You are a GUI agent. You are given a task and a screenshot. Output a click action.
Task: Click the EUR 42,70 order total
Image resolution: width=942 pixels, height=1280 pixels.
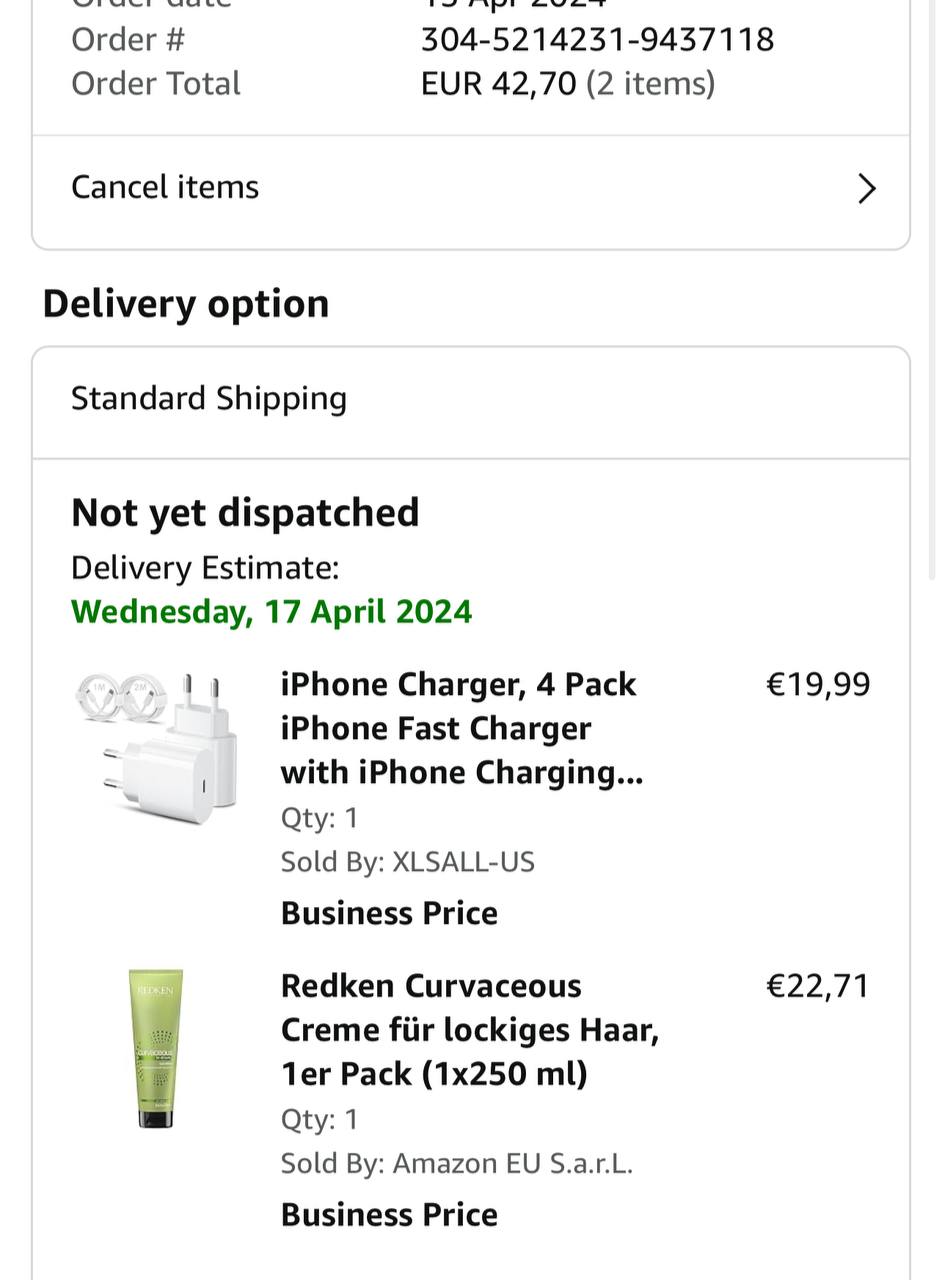click(x=498, y=84)
